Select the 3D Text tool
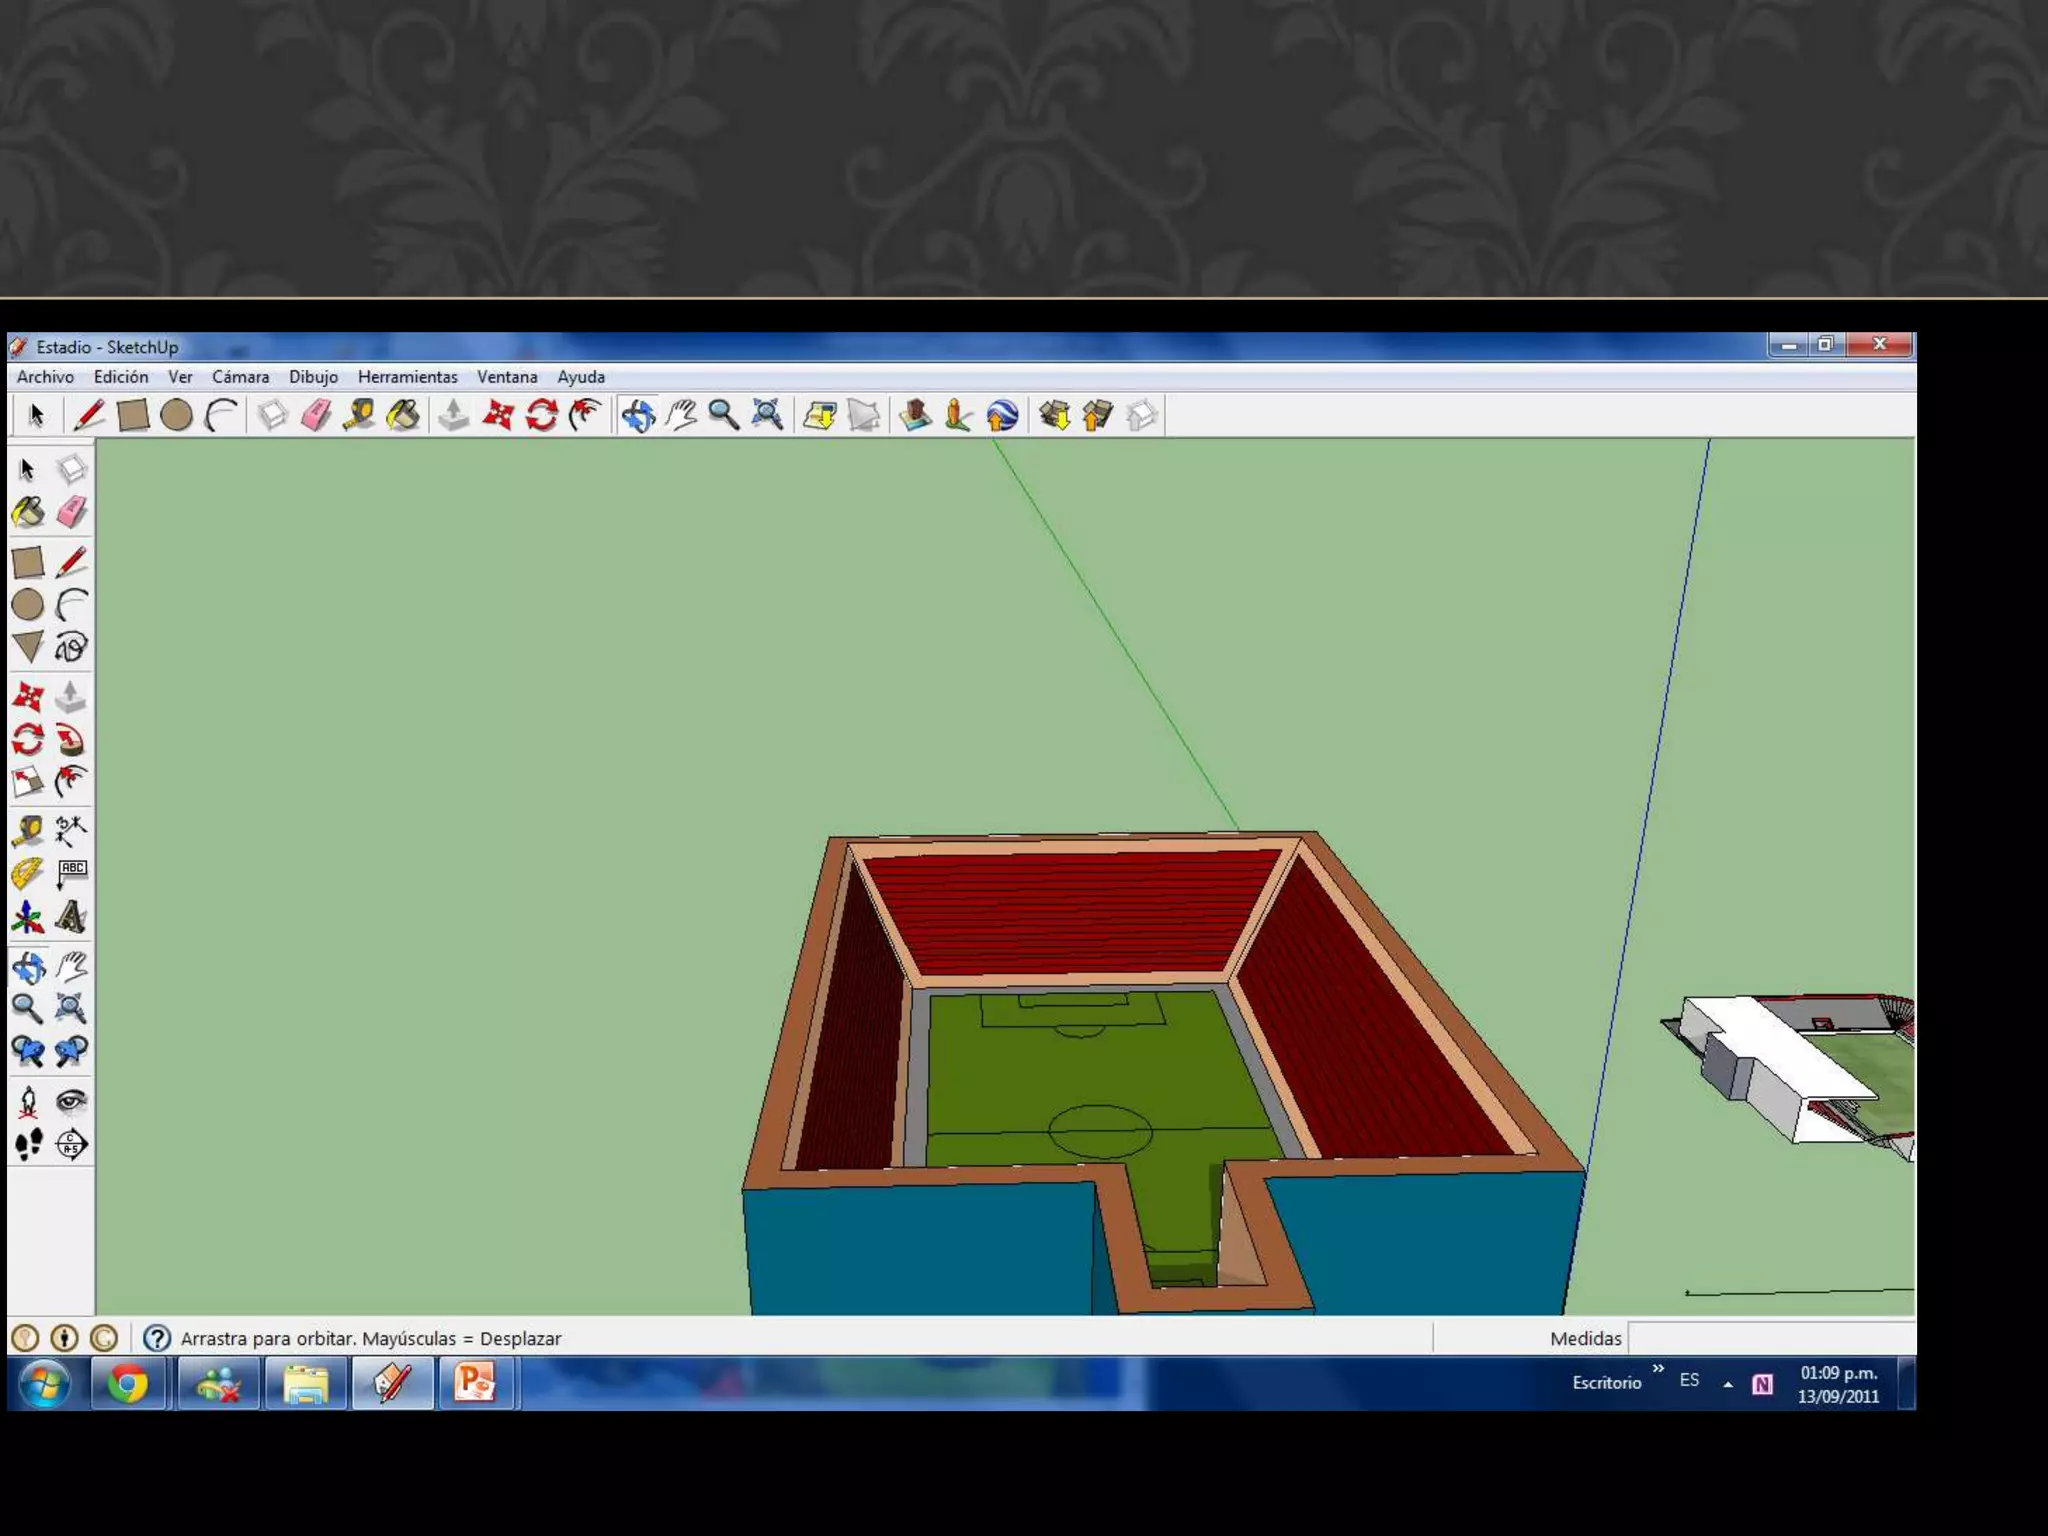This screenshot has height=1536, width=2048. pos(71,917)
